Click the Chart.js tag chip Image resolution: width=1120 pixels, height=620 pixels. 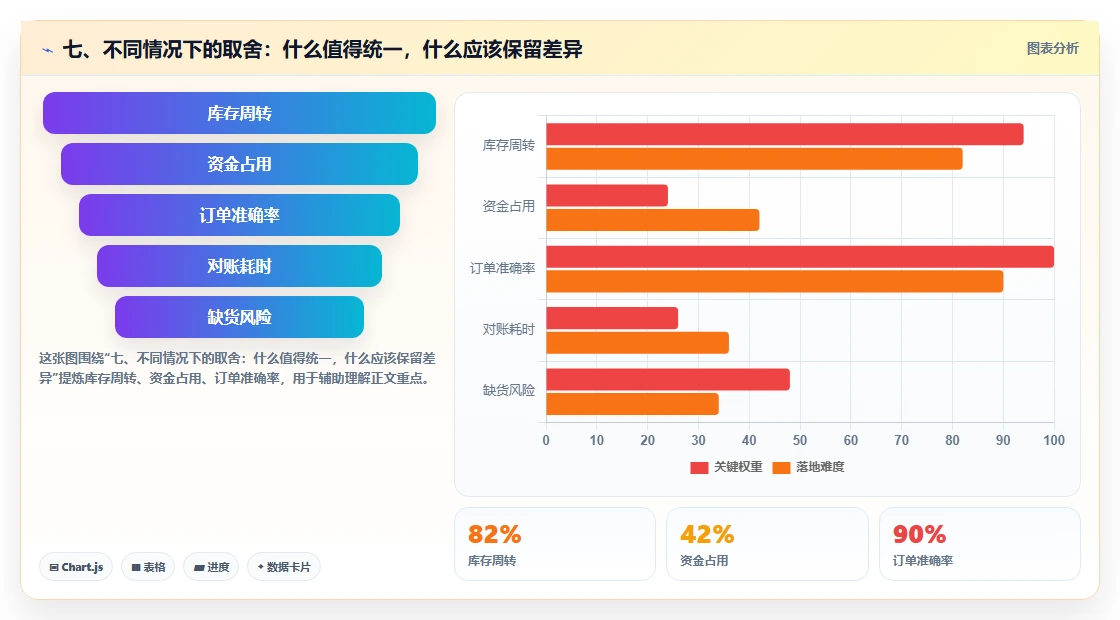pyautogui.click(x=76, y=567)
